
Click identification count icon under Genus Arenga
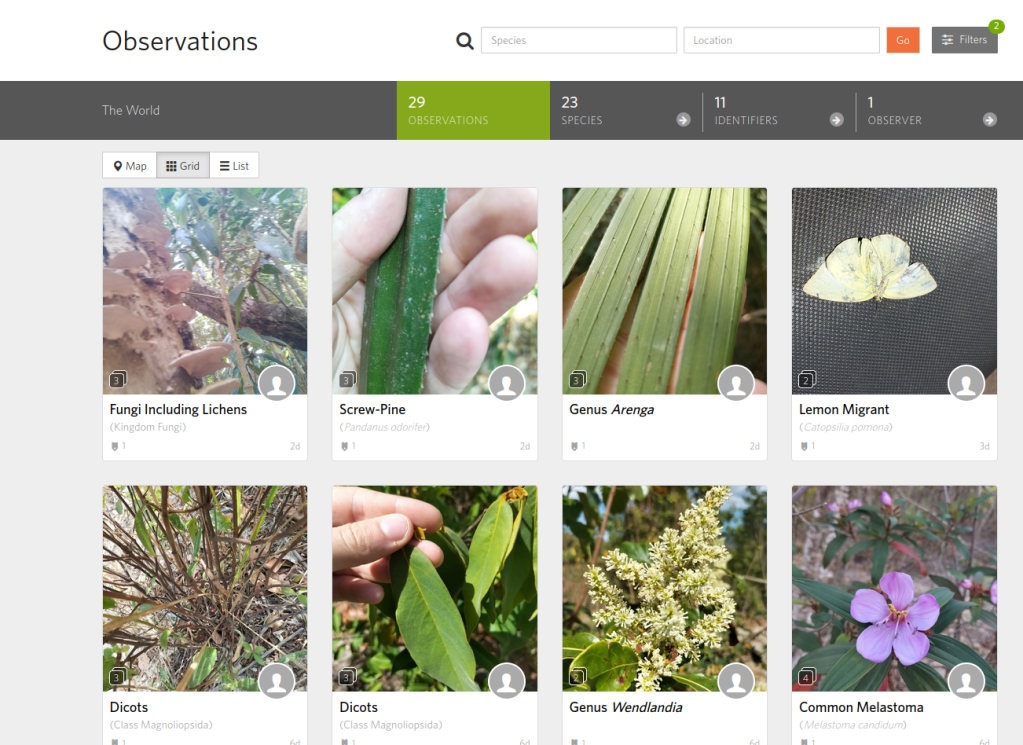tap(575, 446)
